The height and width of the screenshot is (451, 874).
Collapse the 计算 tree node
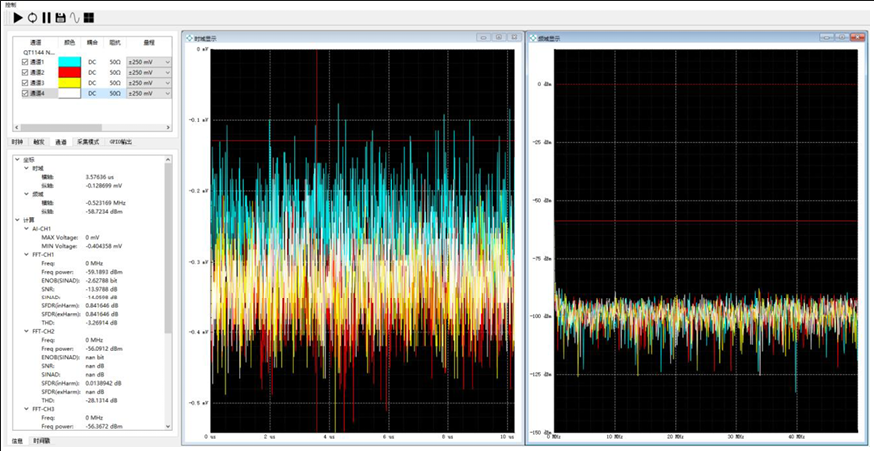click(x=17, y=220)
